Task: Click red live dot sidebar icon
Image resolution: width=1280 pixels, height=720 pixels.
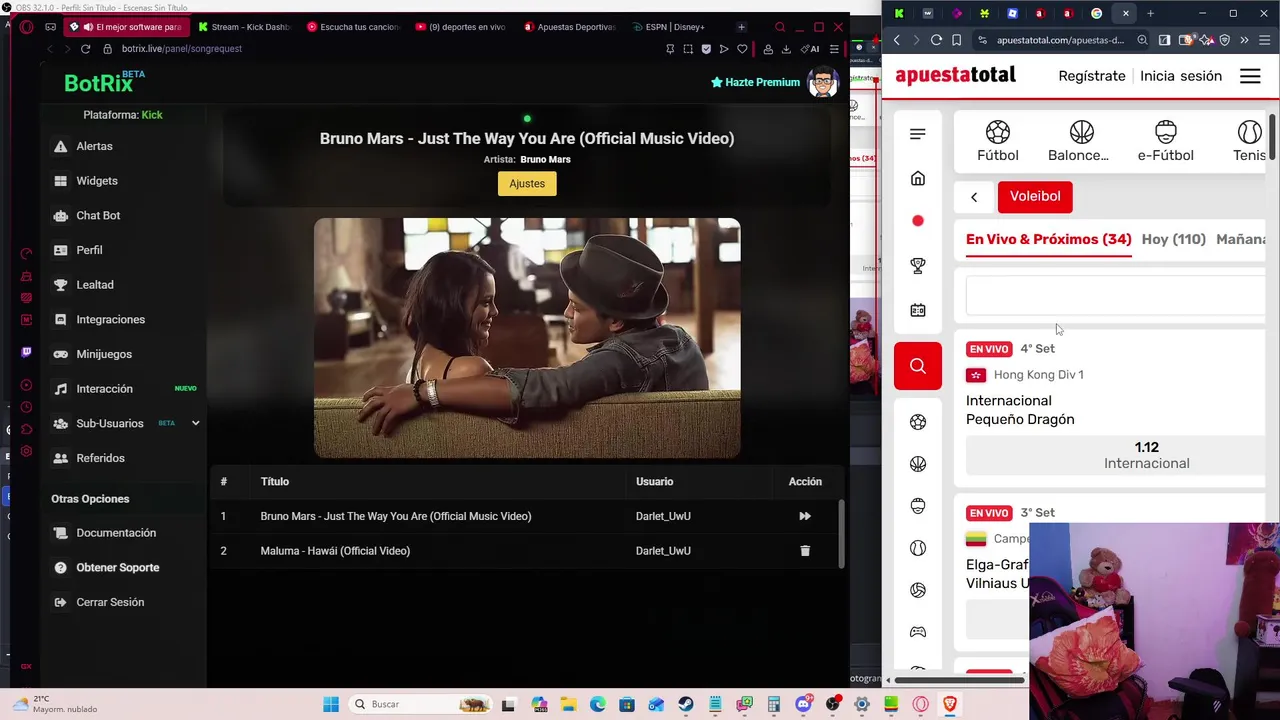Action: click(x=918, y=221)
